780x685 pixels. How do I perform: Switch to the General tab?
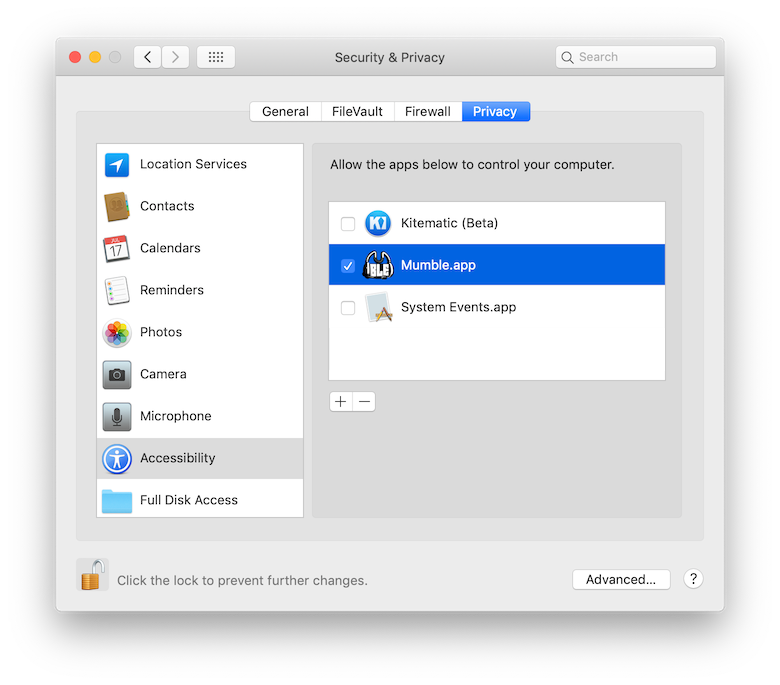tap(286, 111)
